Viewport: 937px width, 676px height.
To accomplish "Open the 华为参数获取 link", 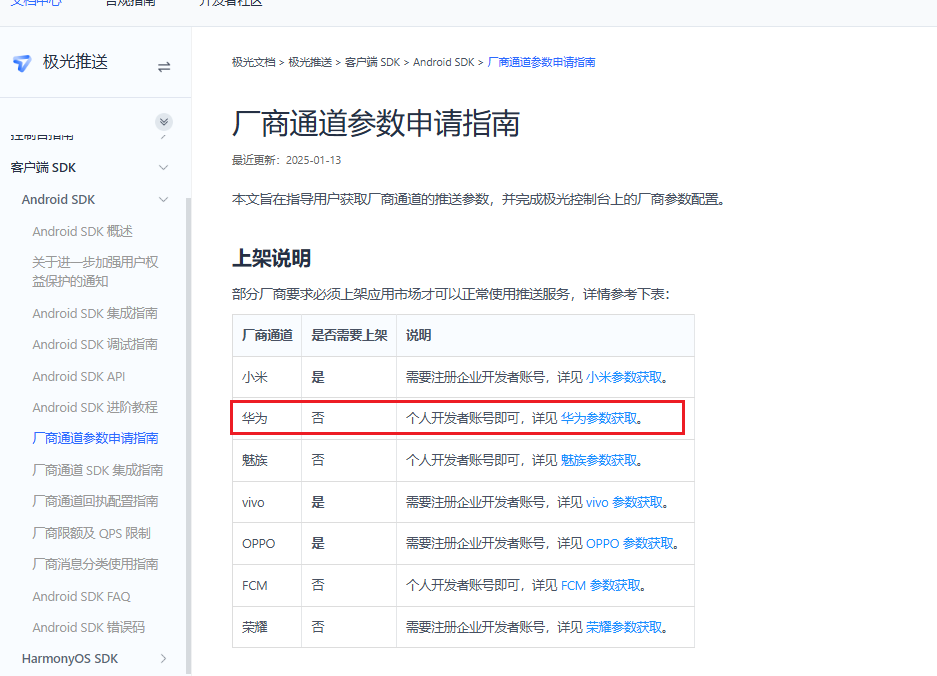I will click(599, 418).
